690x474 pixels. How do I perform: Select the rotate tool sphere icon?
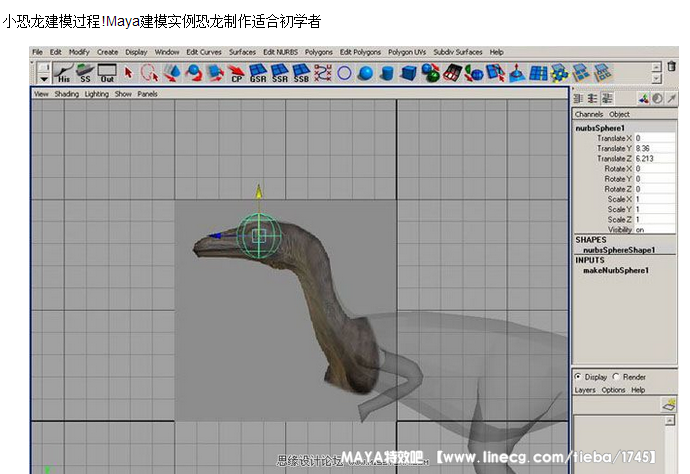(x=193, y=73)
